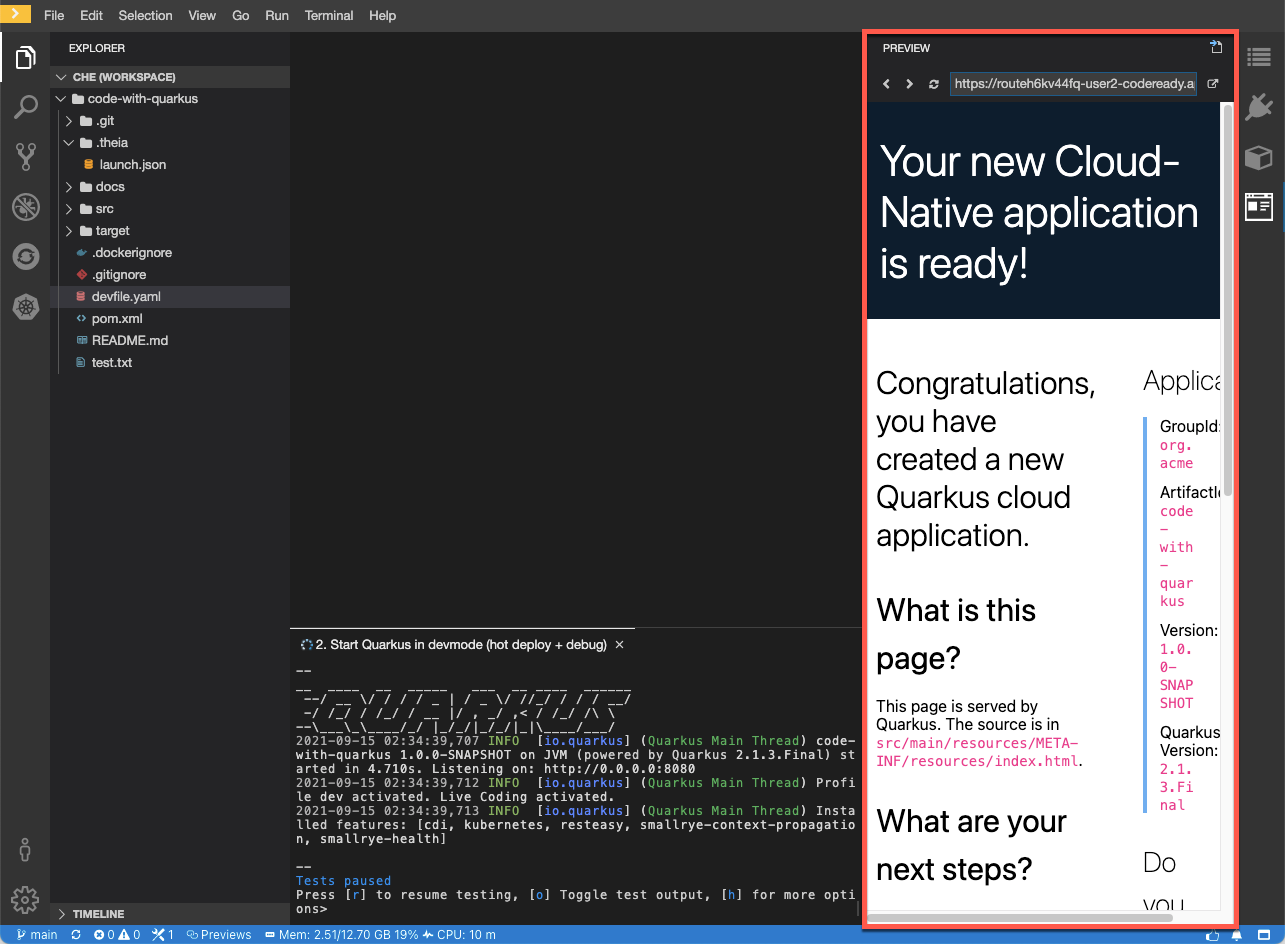
Task: Open launch.json file
Action: point(170,165)
